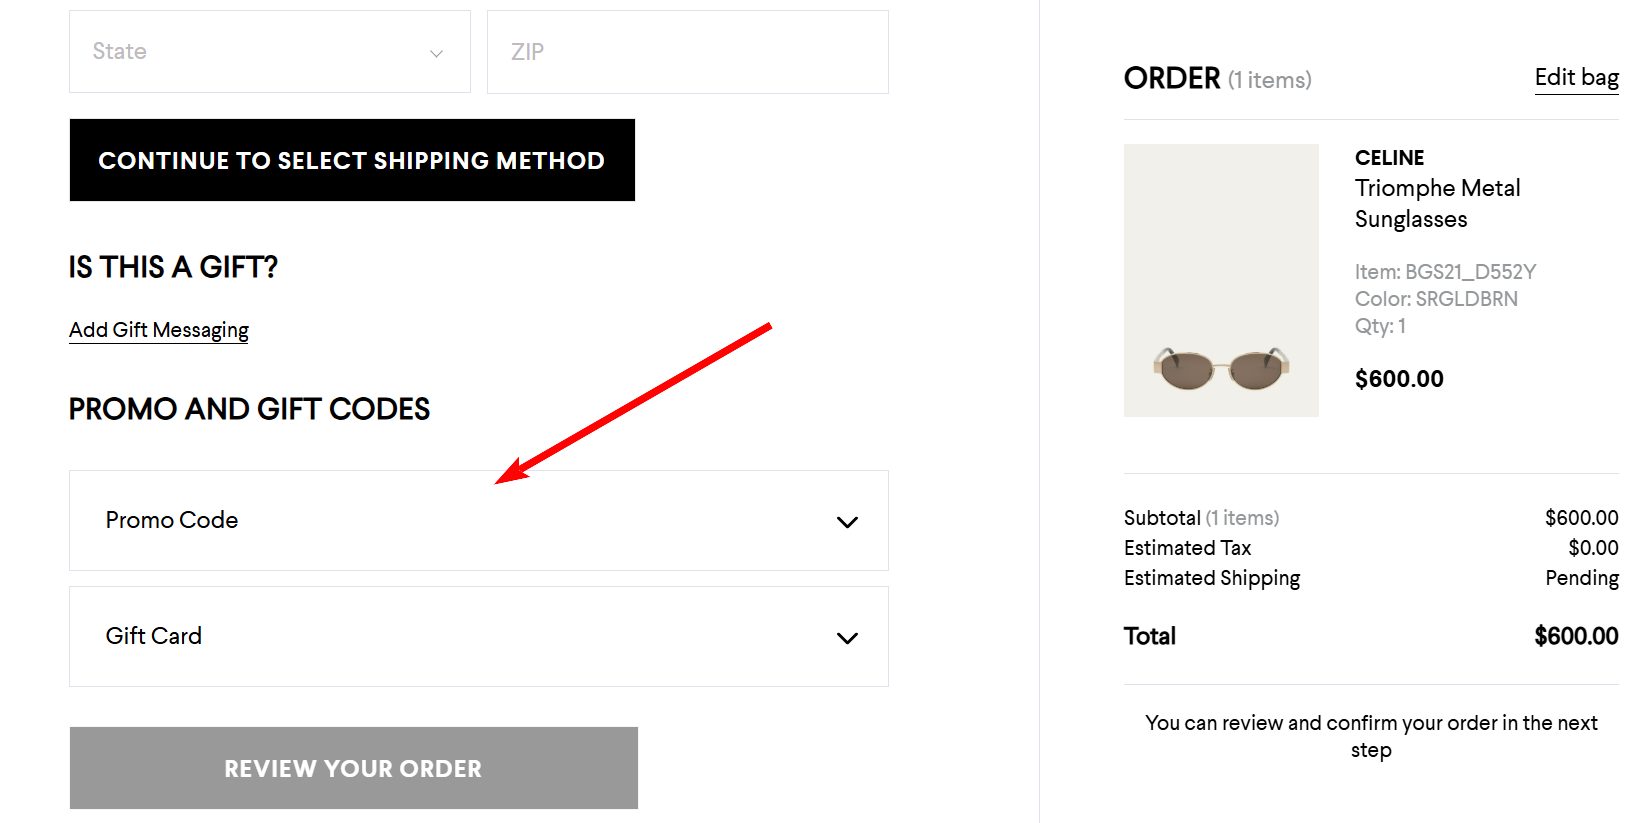Open the Add Gift Messaging link

click(x=159, y=330)
